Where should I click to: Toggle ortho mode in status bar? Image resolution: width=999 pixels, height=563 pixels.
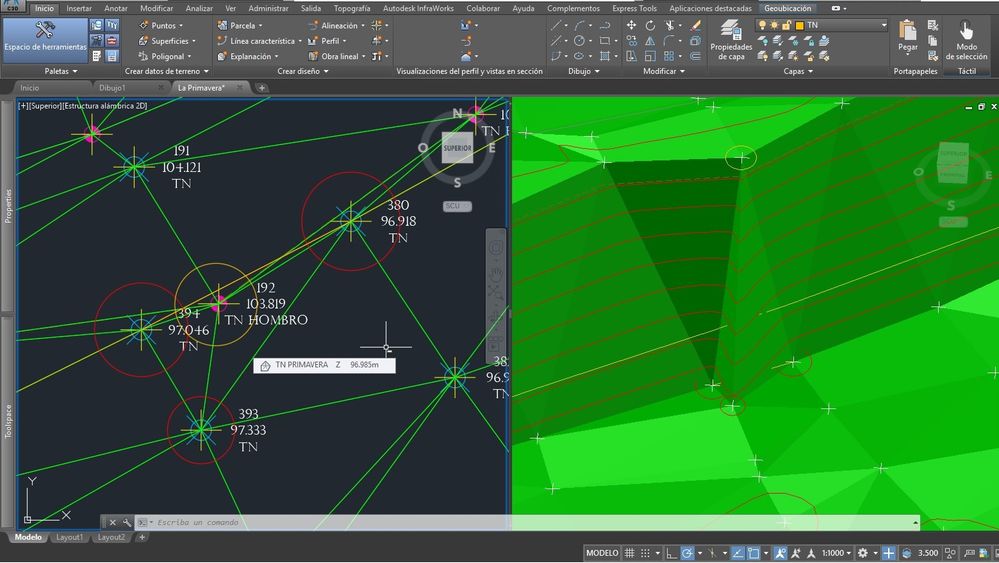tap(671, 553)
